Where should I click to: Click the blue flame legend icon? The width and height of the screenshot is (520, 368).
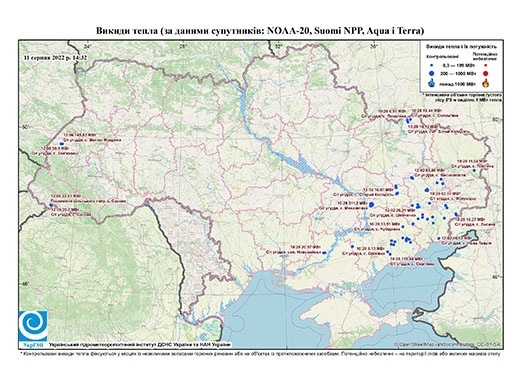(432, 83)
